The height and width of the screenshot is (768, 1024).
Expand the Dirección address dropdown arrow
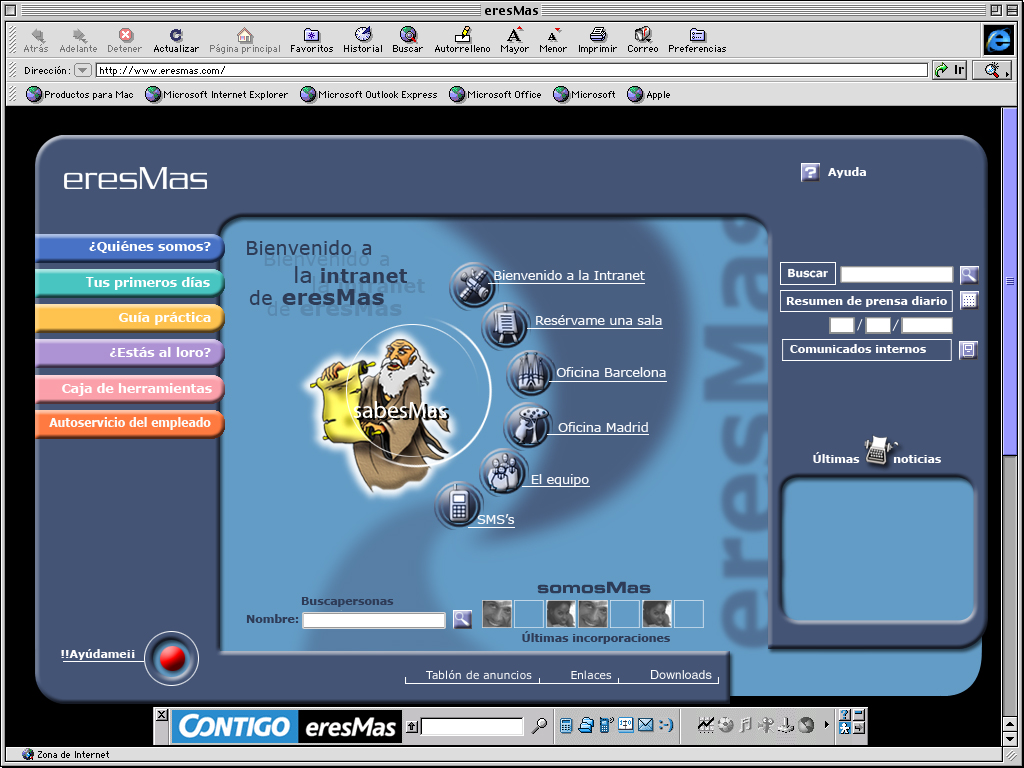point(83,71)
